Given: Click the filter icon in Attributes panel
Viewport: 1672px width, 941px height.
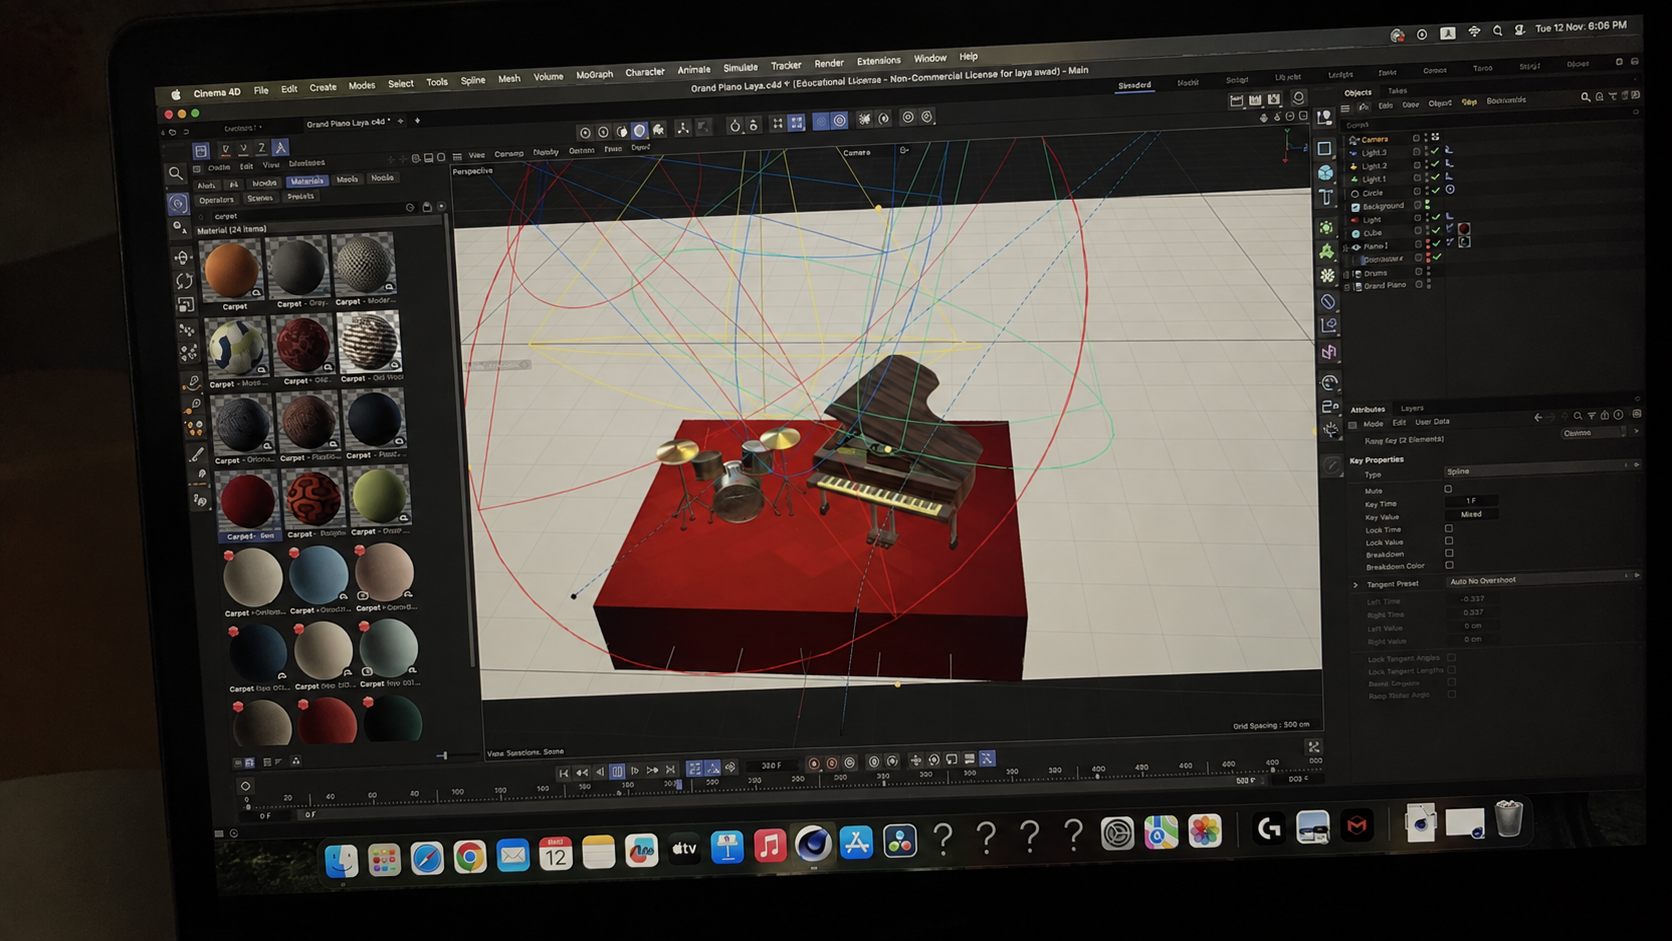Looking at the screenshot, I should (x=1591, y=416).
